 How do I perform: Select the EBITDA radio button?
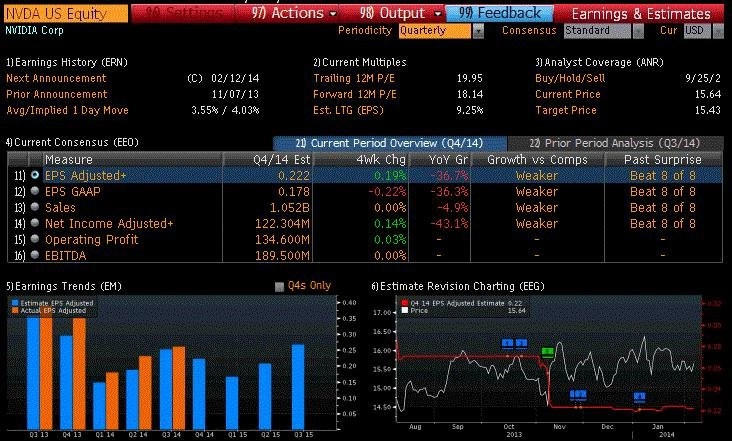pos(35,255)
